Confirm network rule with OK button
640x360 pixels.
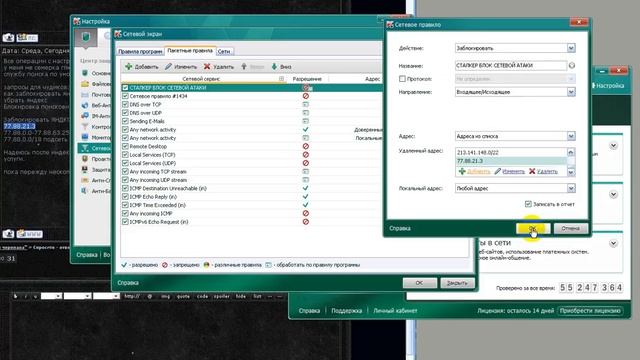pos(533,229)
